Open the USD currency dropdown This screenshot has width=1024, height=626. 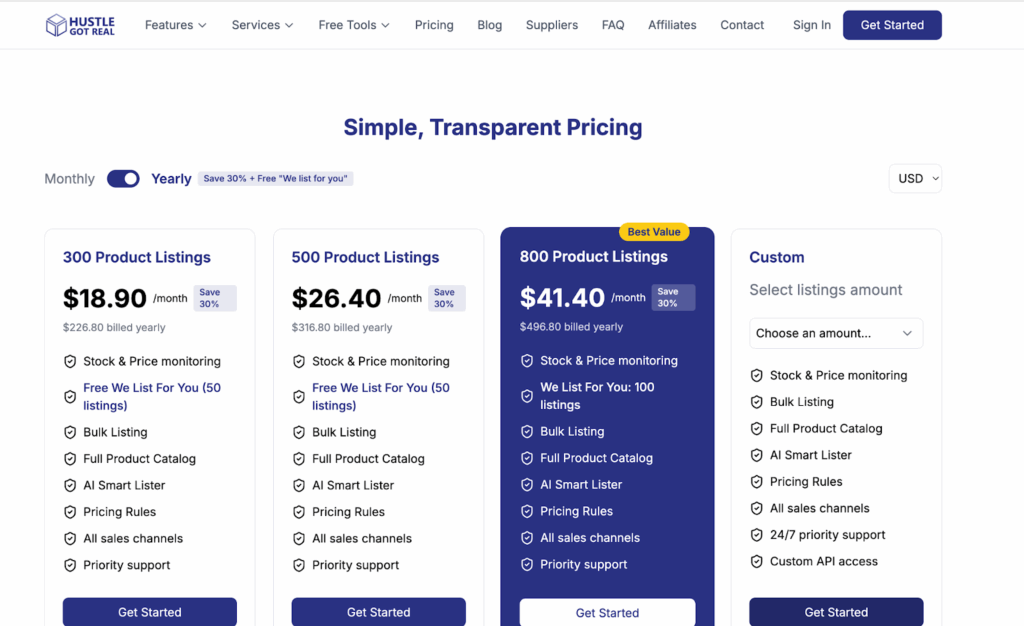[915, 179]
